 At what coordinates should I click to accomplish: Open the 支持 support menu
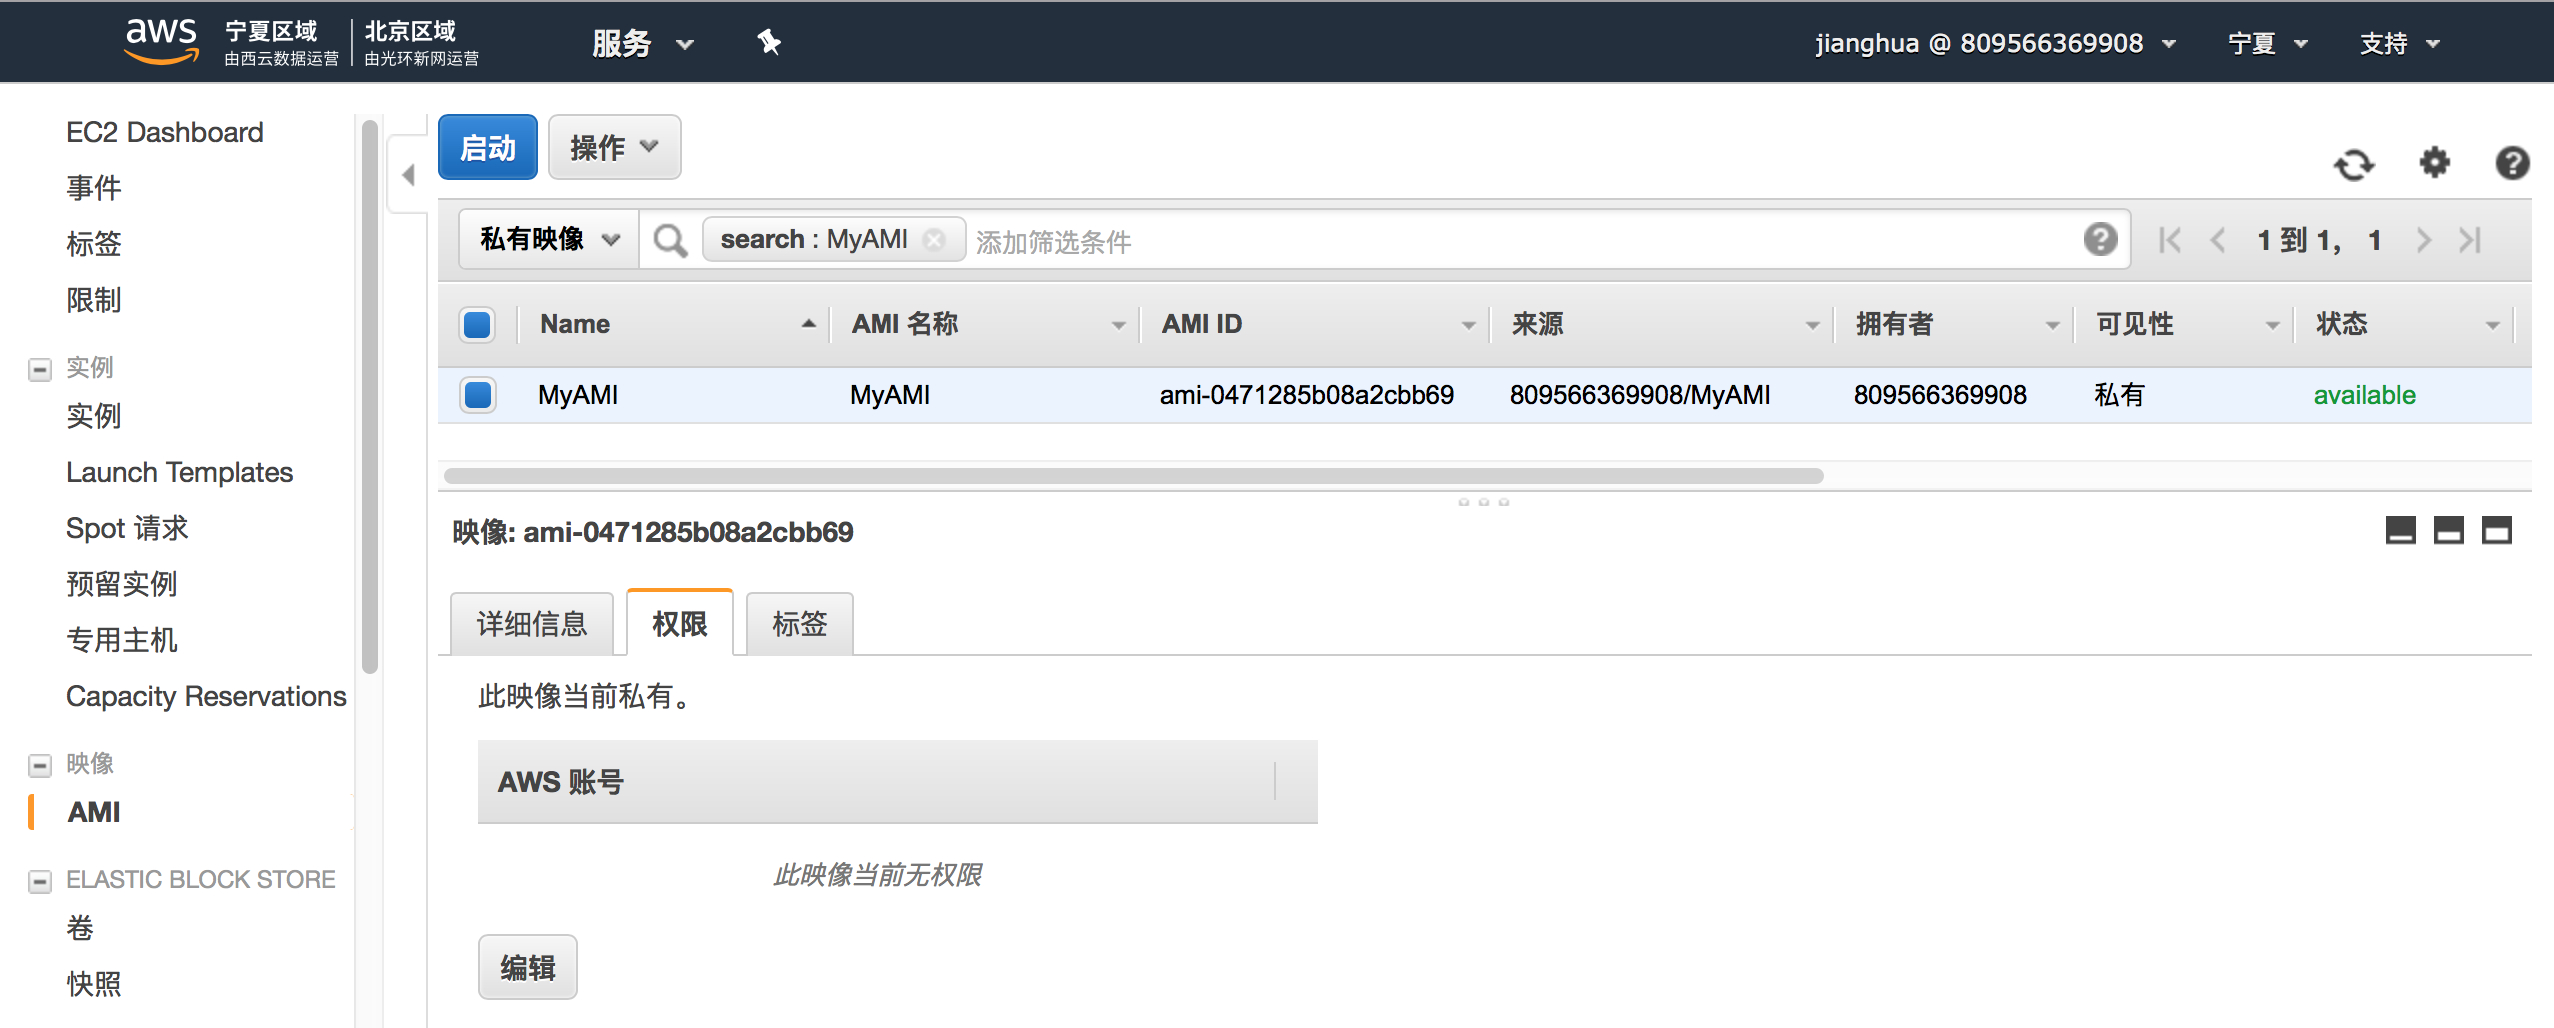(2399, 43)
